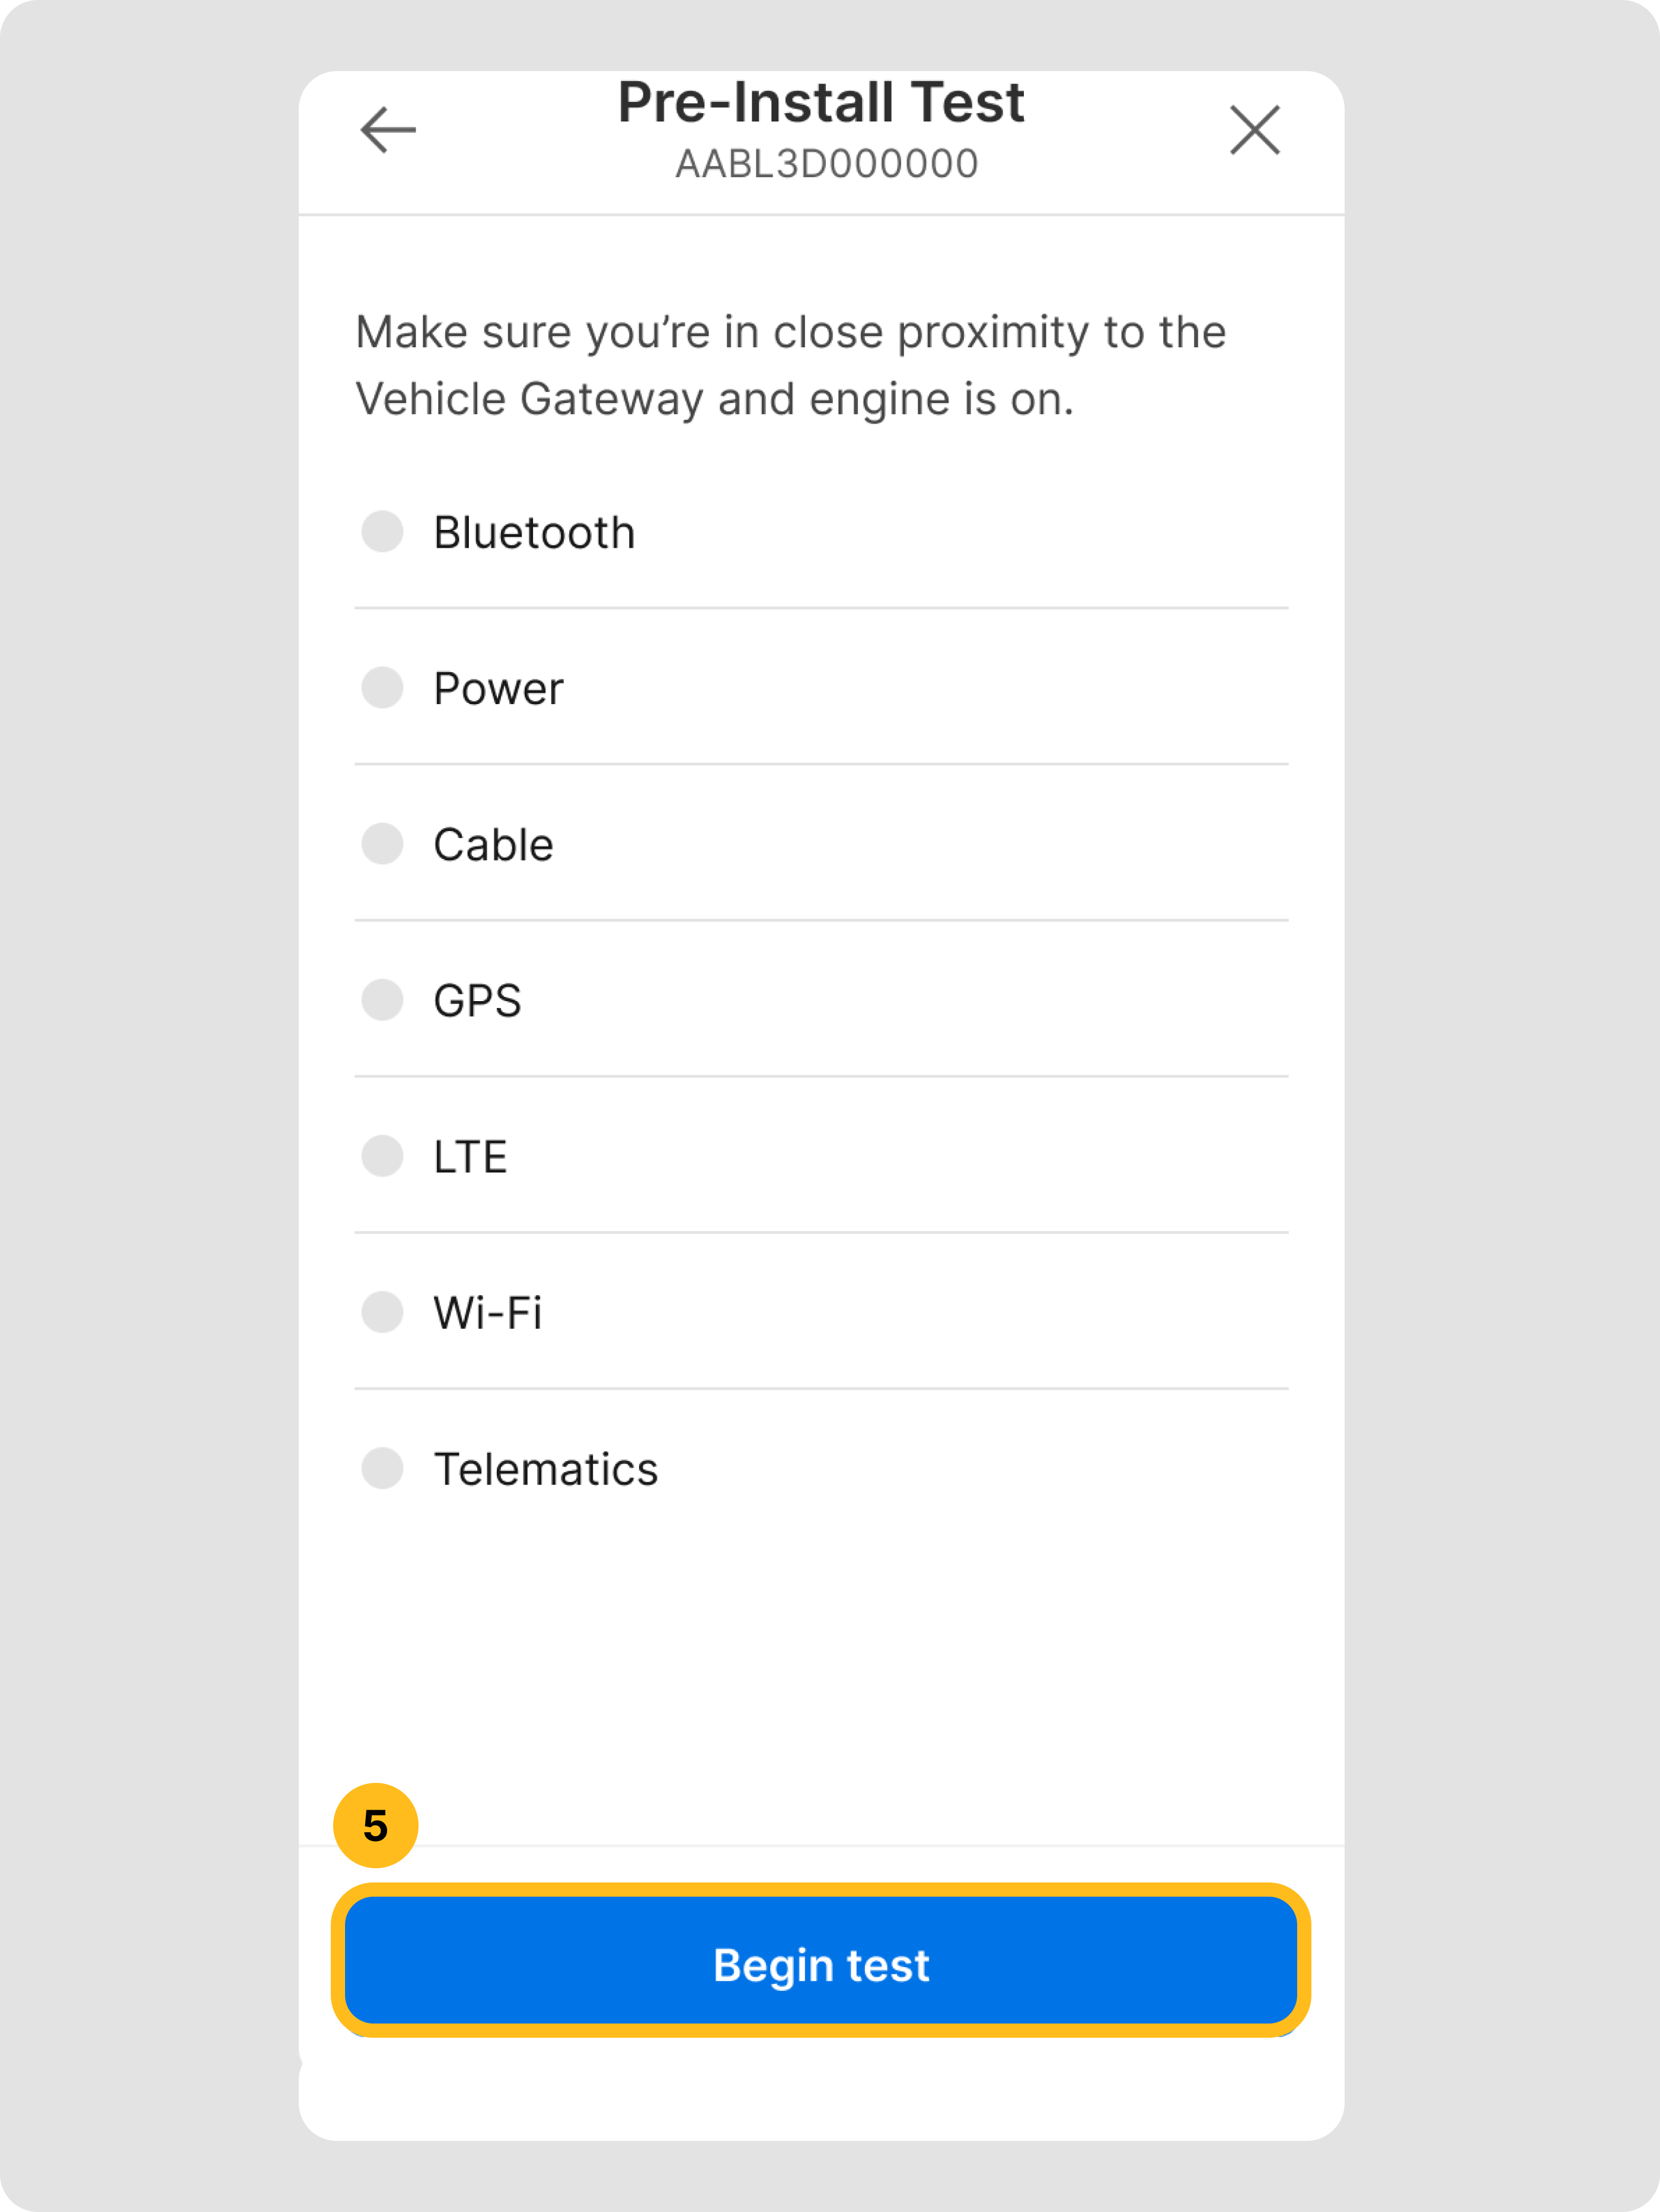Click the LTE status indicator circle
Screen dimensions: 1660x2212
(x=382, y=1156)
